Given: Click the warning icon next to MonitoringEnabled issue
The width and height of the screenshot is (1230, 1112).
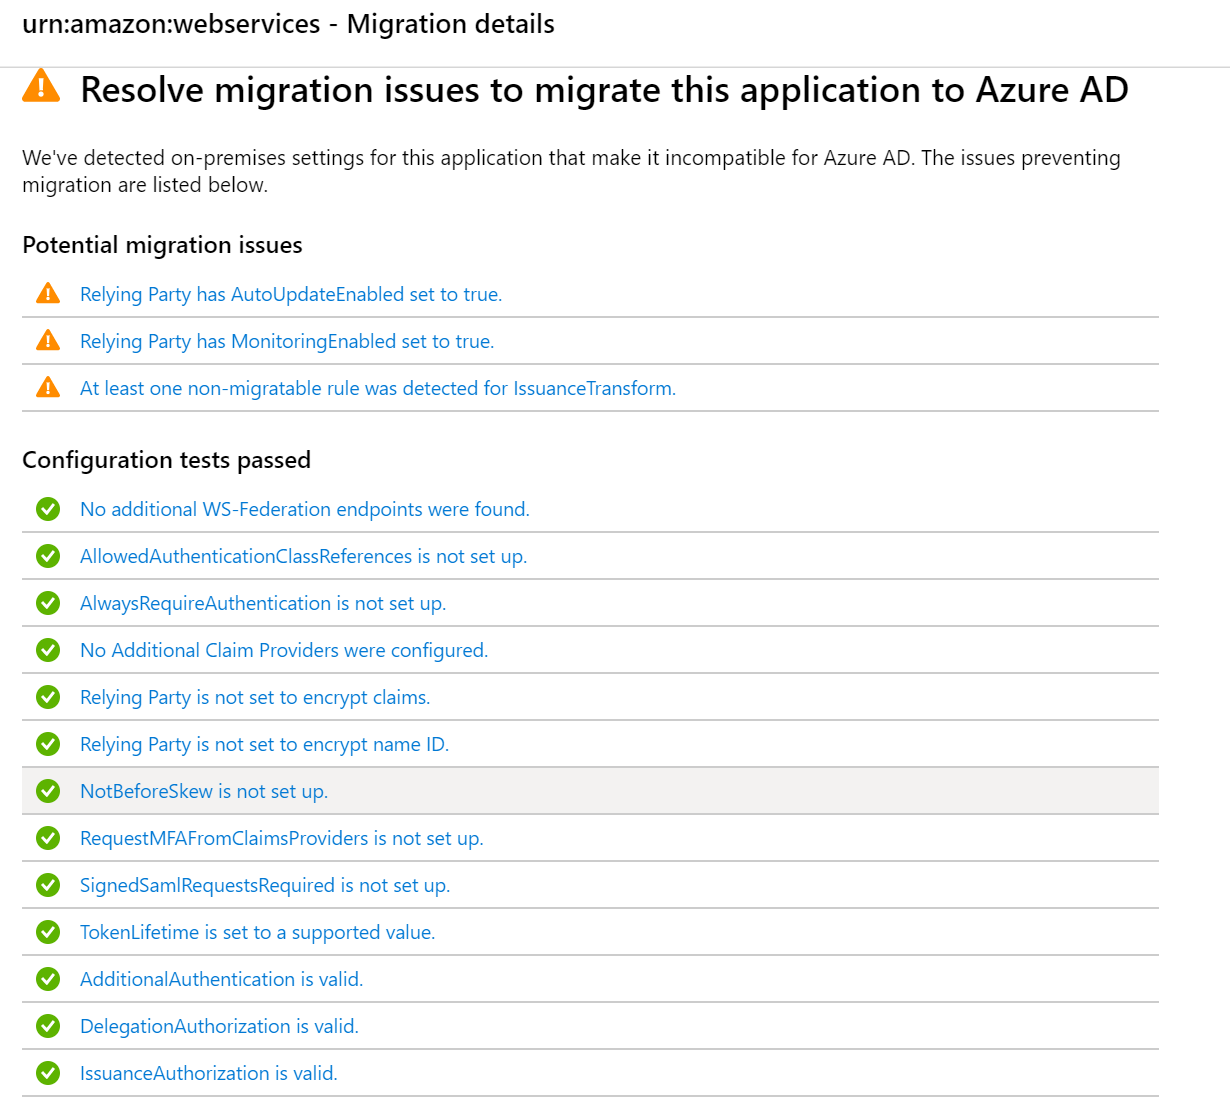Looking at the screenshot, I should 47,340.
